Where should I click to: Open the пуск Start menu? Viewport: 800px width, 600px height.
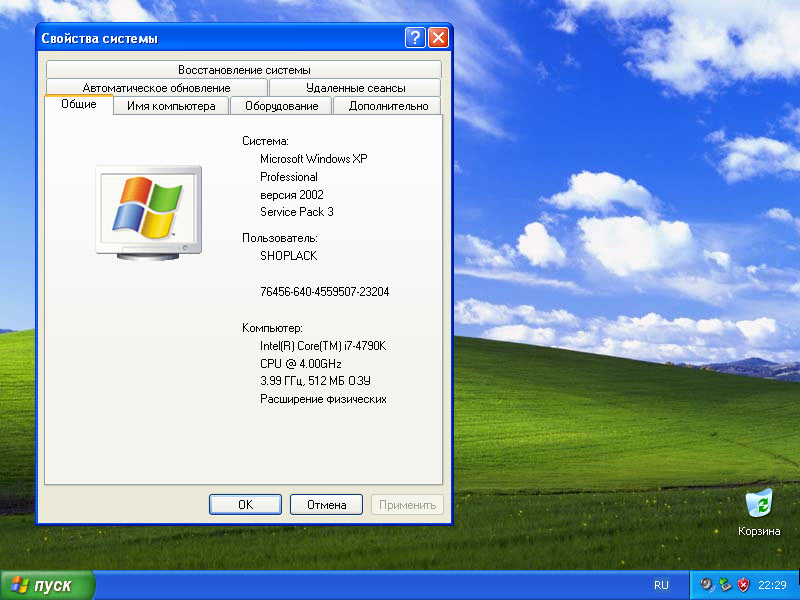(x=47, y=585)
